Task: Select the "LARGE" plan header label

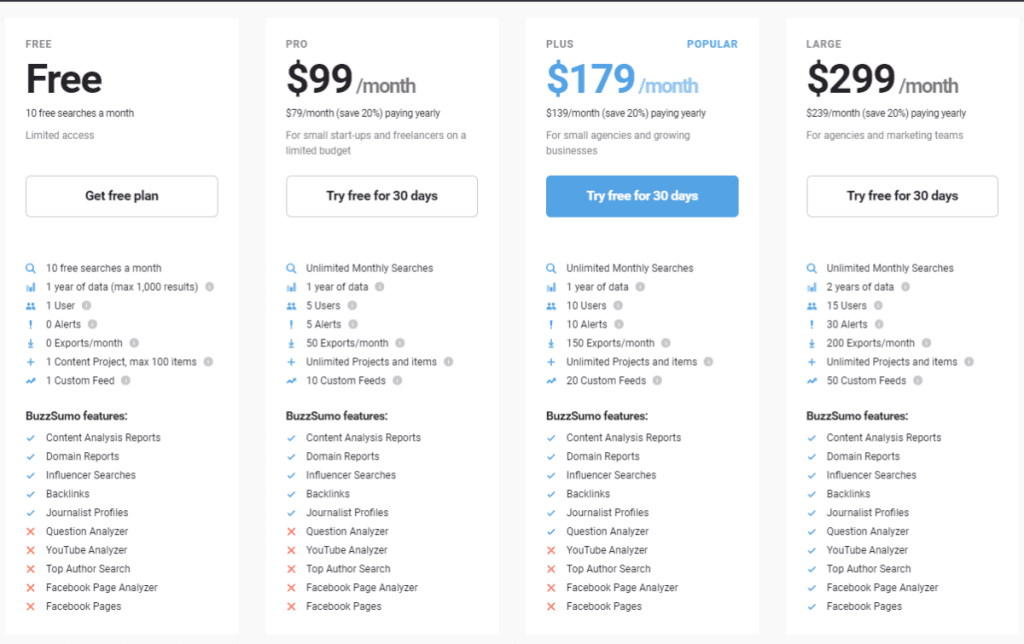Action: (x=823, y=44)
